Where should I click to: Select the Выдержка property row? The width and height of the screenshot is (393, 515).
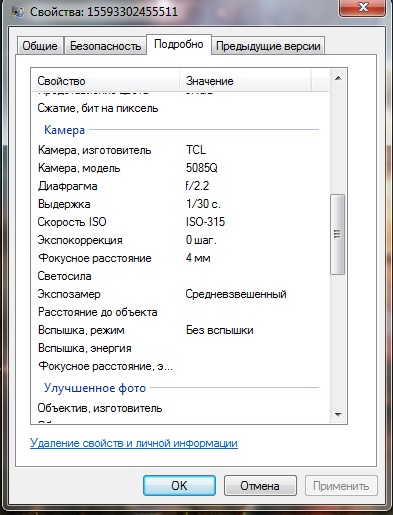click(x=64, y=204)
